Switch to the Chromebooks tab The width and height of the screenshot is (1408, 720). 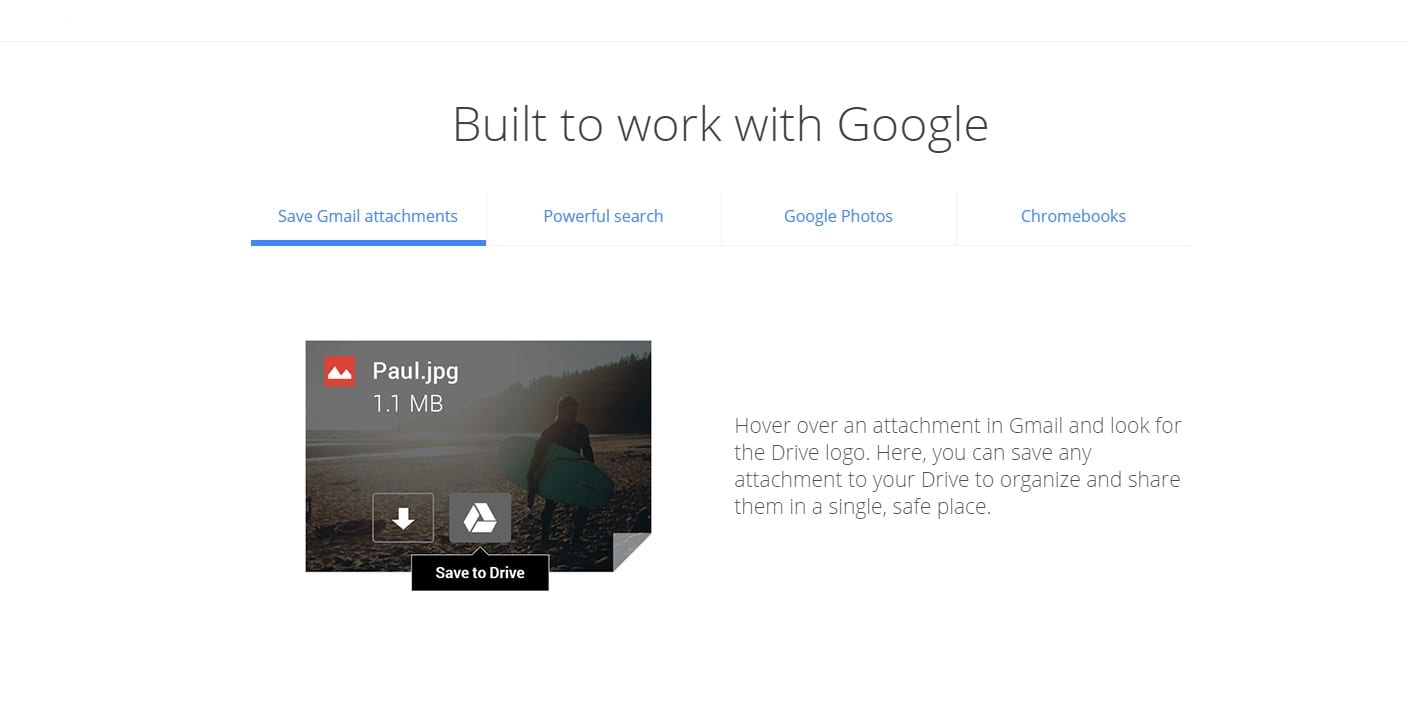pyautogui.click(x=1073, y=216)
